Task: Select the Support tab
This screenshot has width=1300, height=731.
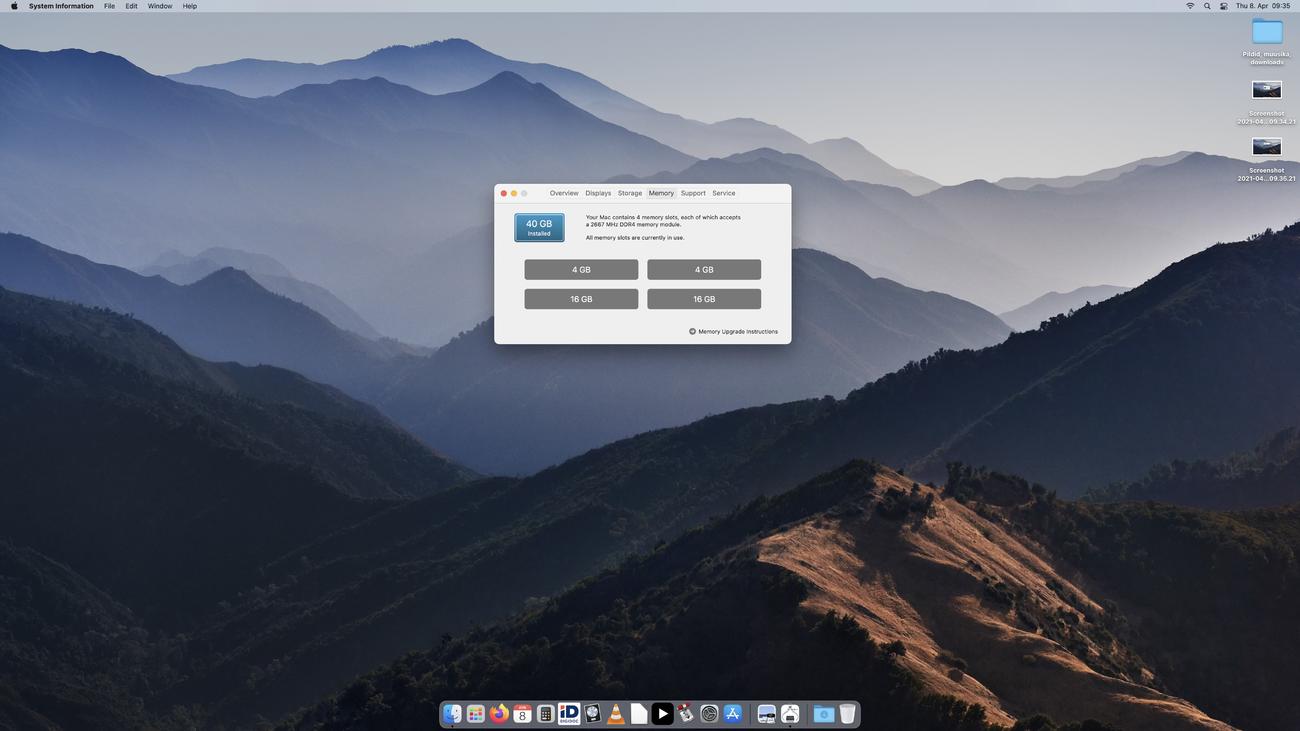Action: coord(693,193)
